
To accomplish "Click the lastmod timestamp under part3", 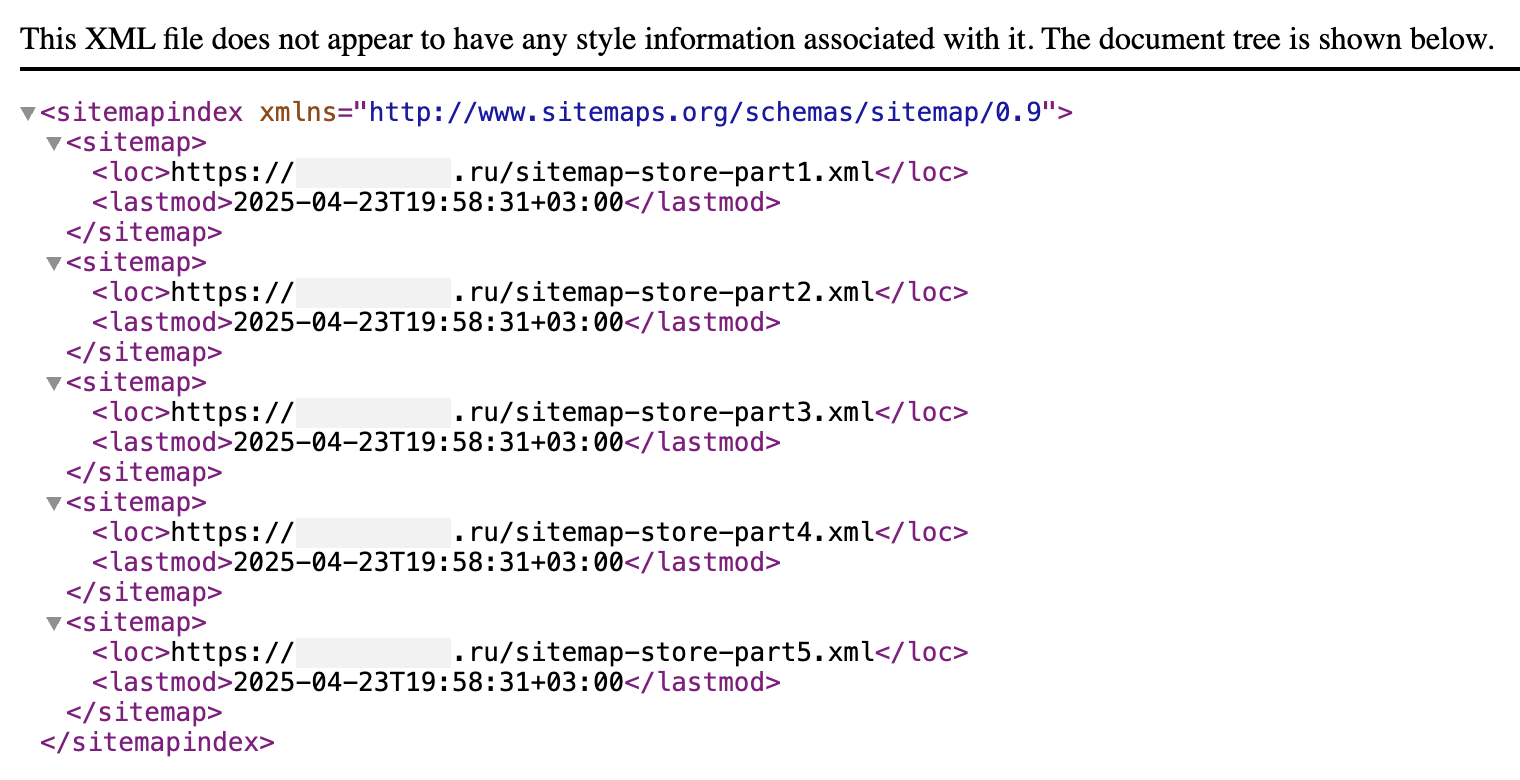I will (x=428, y=442).
